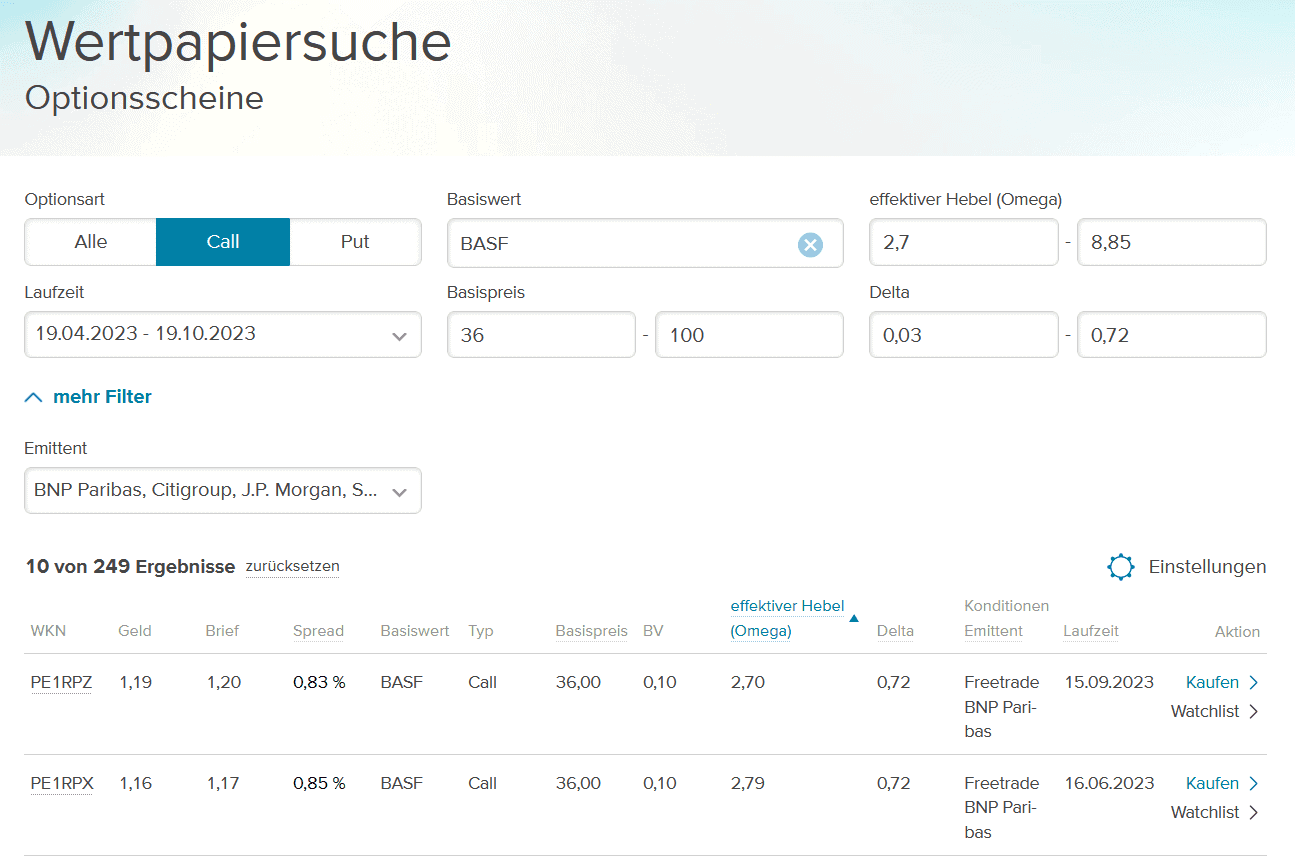Confirm Call is selected in Optionsart
1295x856 pixels.
pyautogui.click(x=222, y=241)
